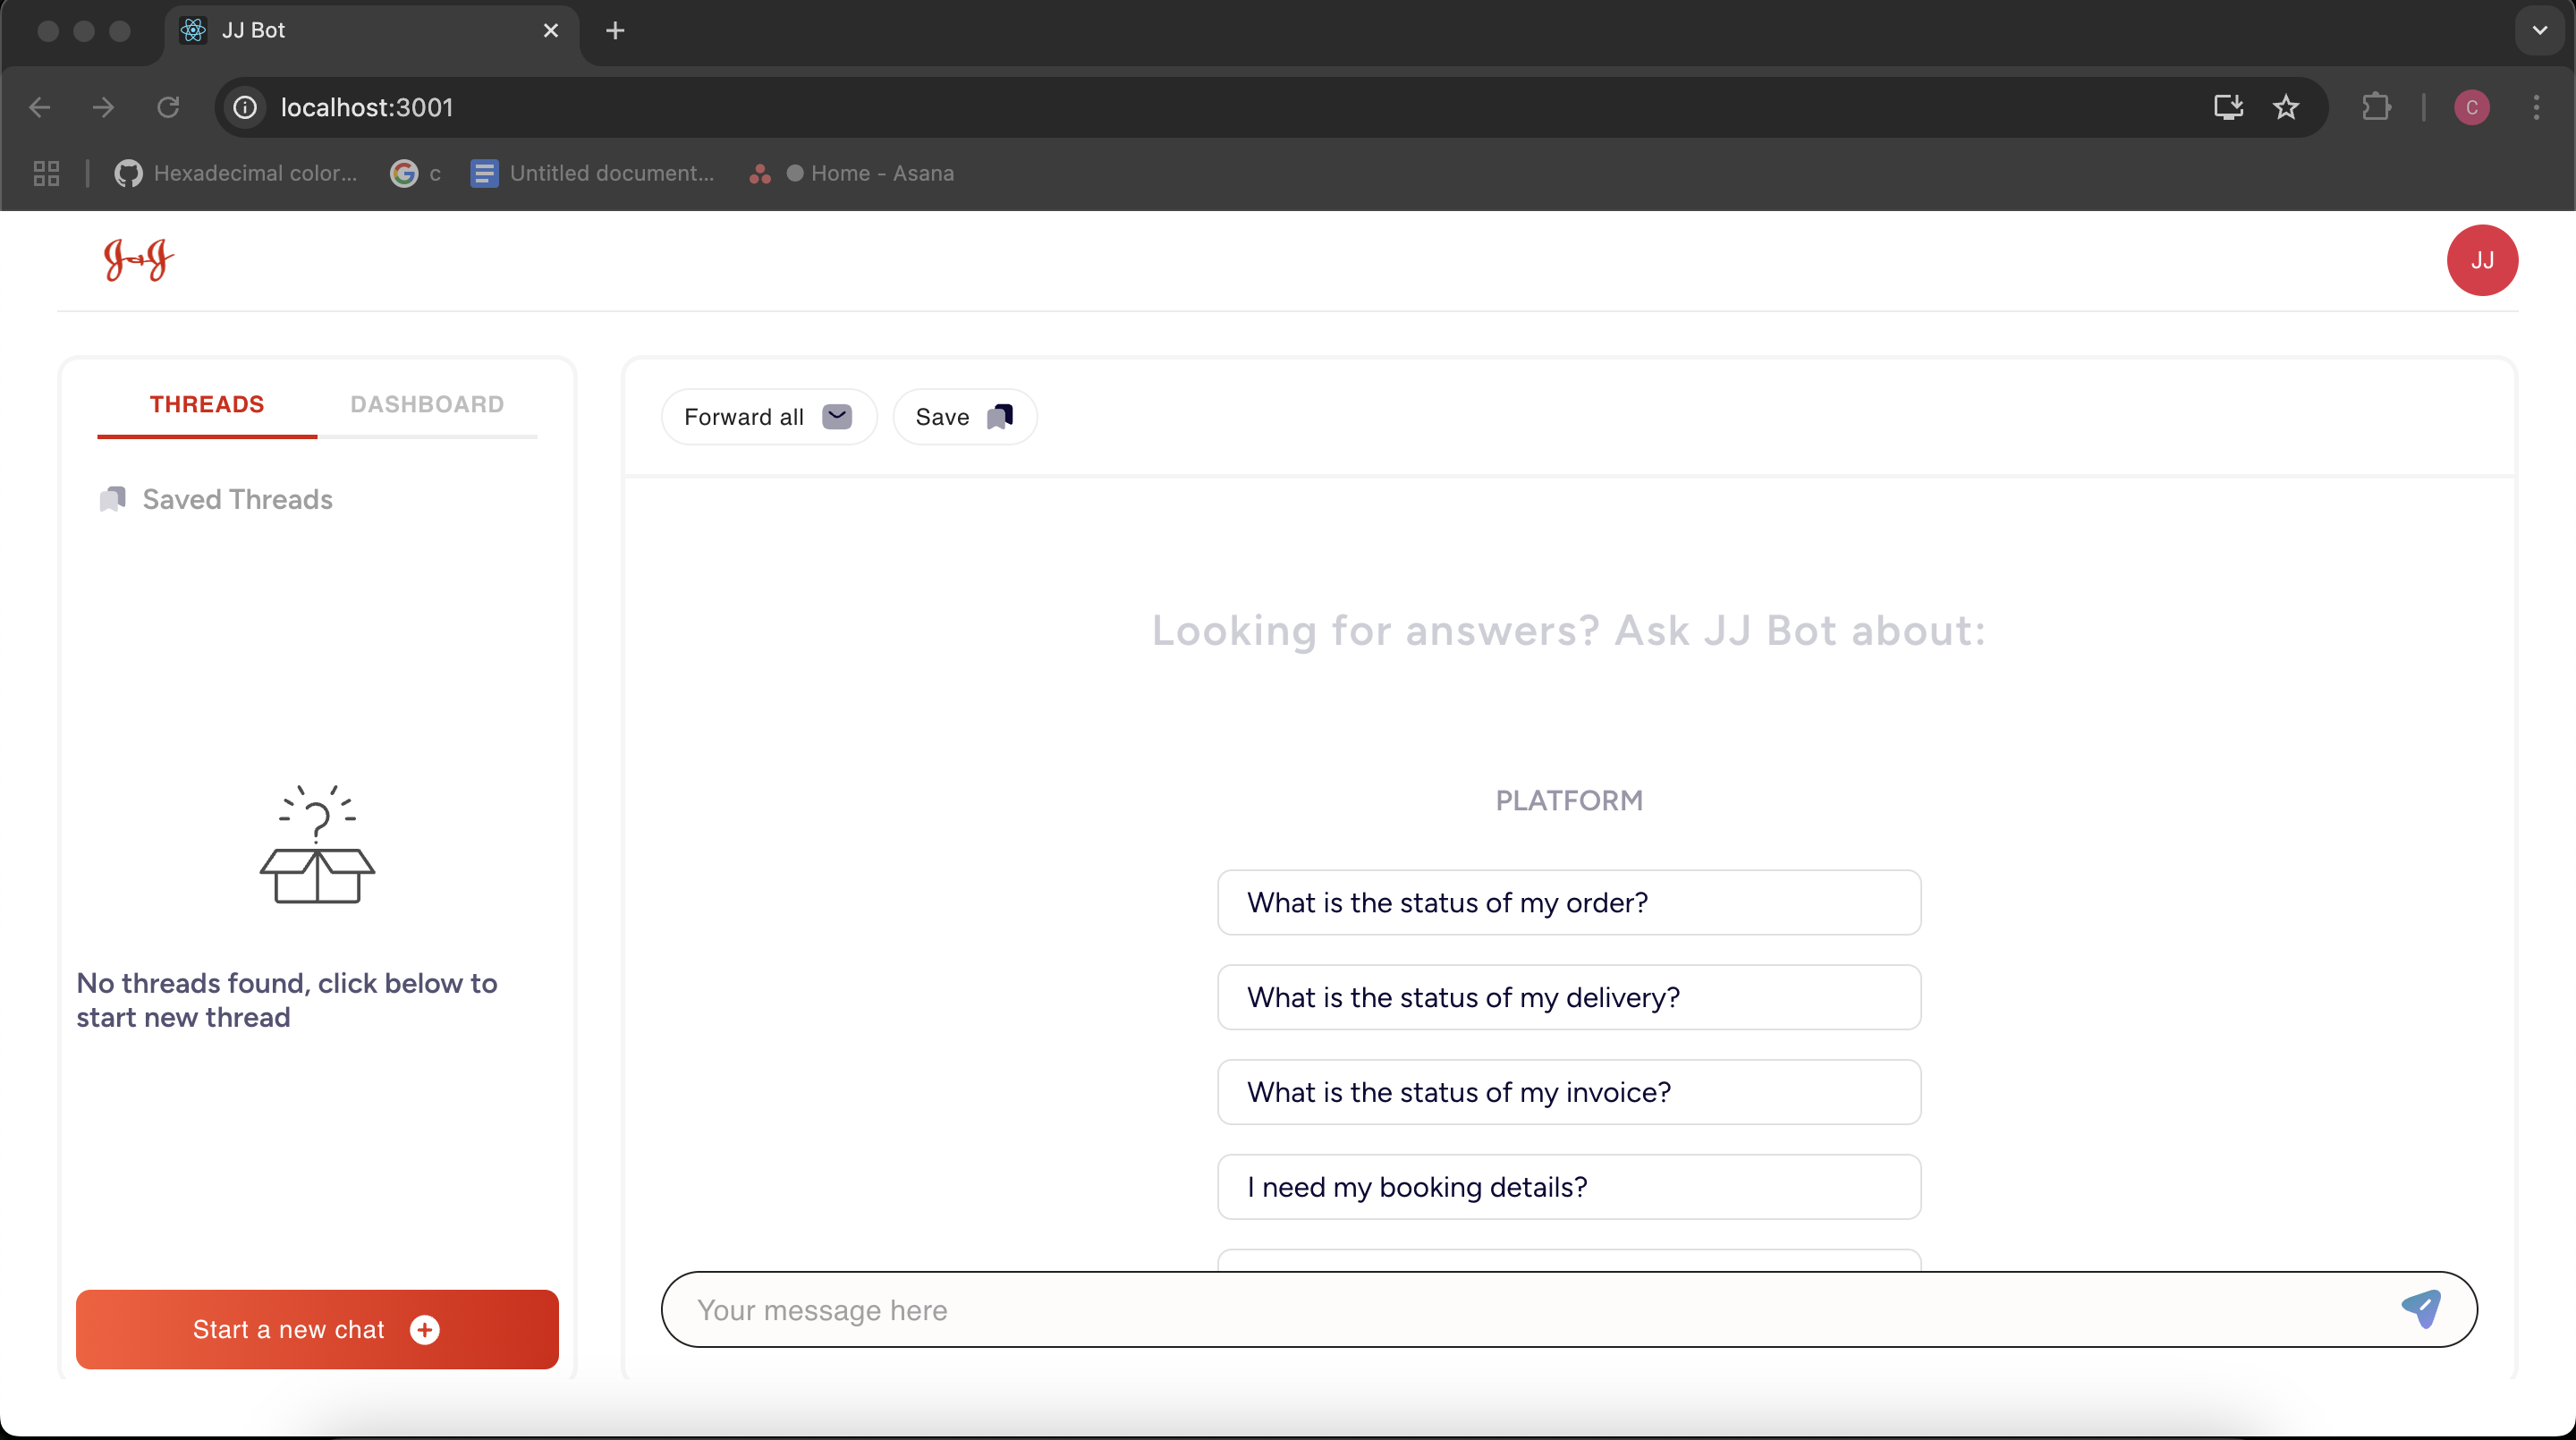
Task: Click install app icon in address bar
Action: click(2228, 107)
